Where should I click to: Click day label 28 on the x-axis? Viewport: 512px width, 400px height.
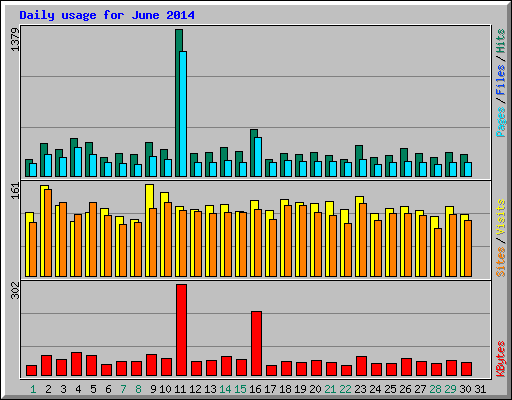[435, 389]
